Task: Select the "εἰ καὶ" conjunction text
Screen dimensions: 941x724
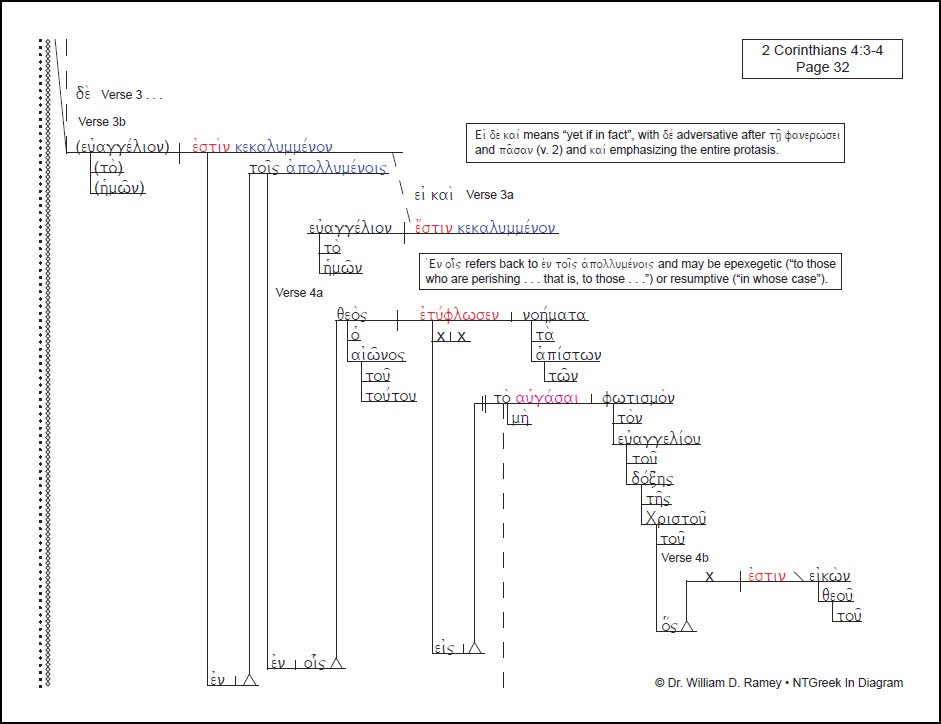Action: tap(433, 195)
